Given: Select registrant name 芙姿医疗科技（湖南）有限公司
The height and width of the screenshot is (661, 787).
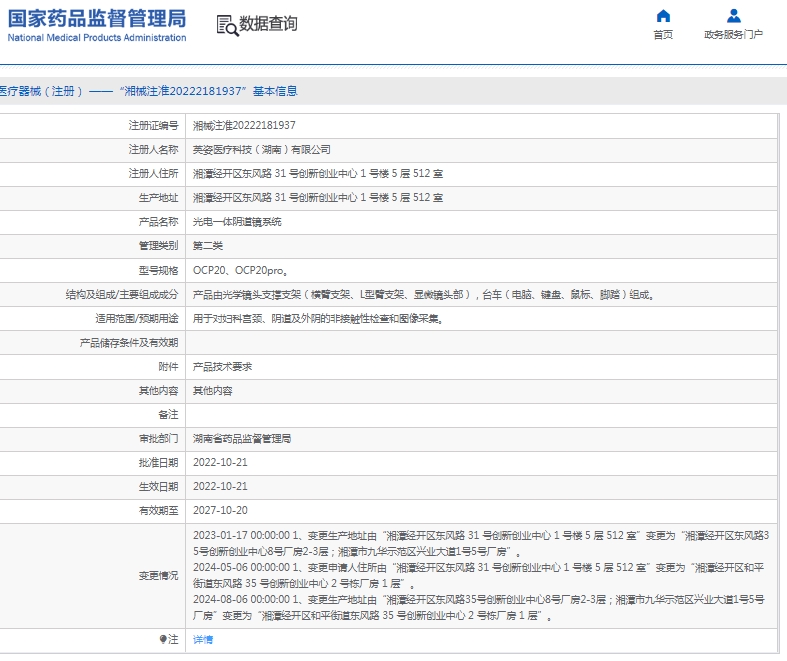Looking at the screenshot, I should point(261,150).
